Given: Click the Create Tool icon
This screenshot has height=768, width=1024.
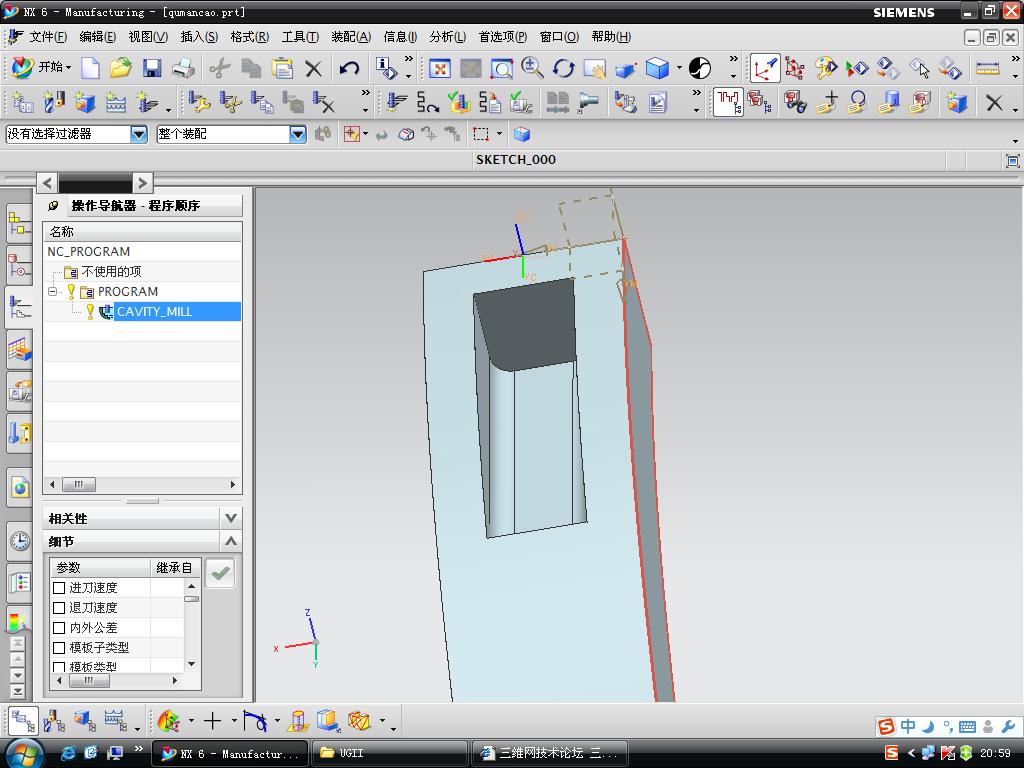Looking at the screenshot, I should click(54, 103).
